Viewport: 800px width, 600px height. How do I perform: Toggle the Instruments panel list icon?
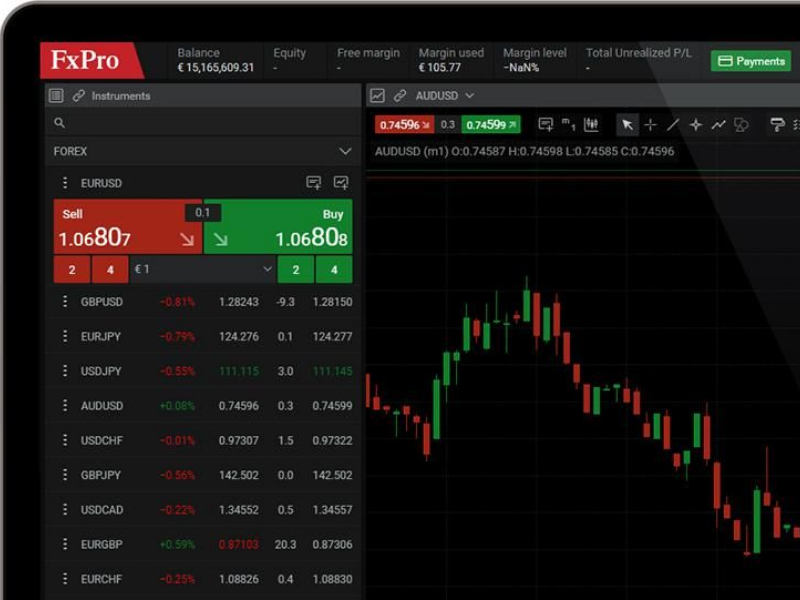[56, 96]
